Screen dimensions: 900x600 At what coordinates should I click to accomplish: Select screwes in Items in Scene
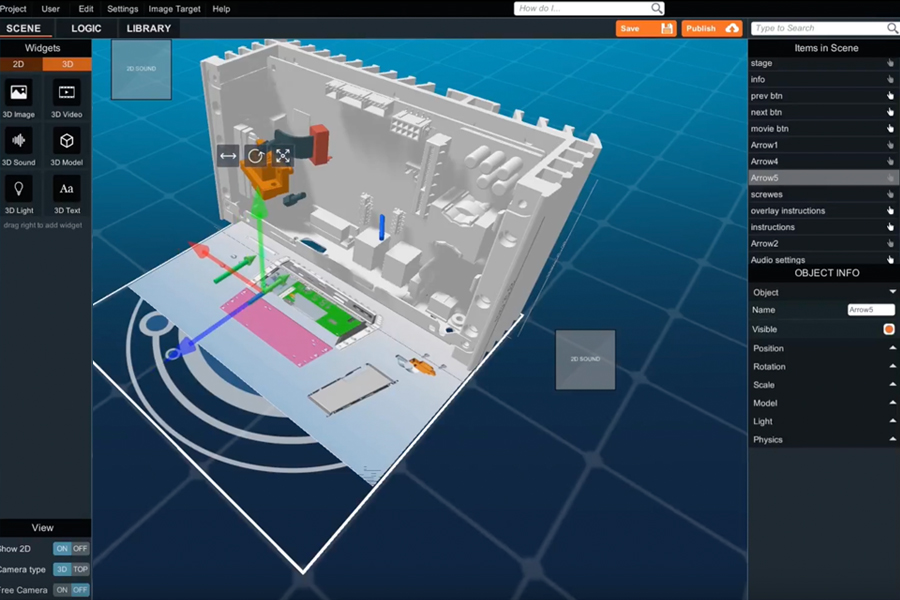tap(824, 194)
